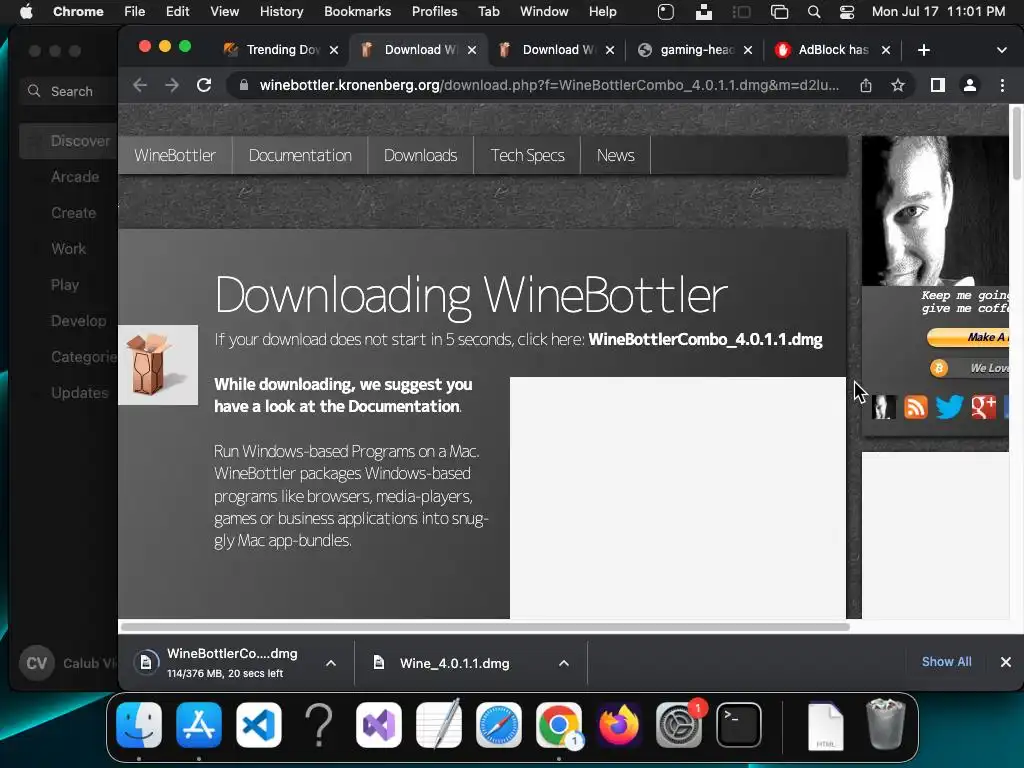This screenshot has width=1024, height=768.
Task: Open Chrome three-dot menu
Action: [x=1002, y=85]
